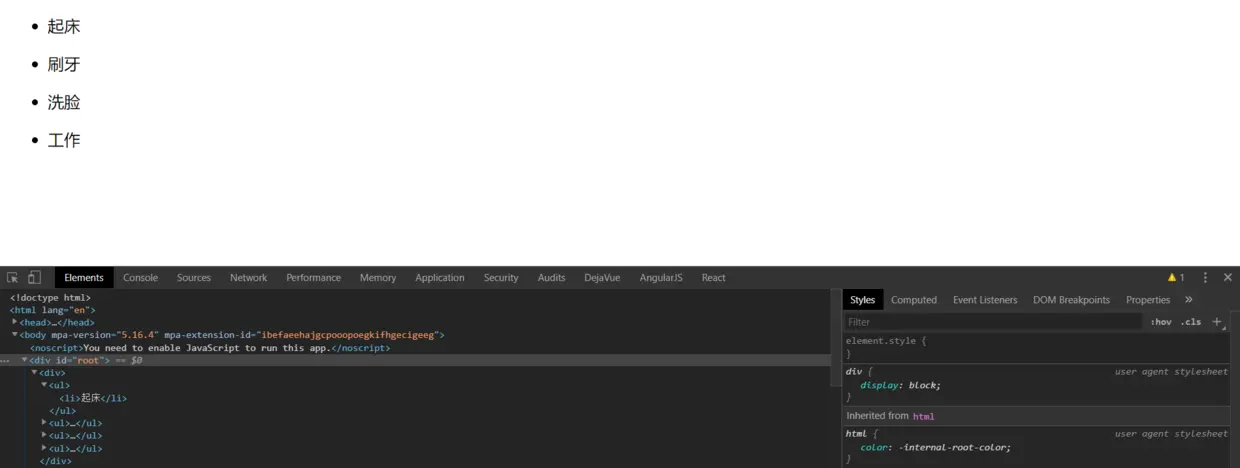The height and width of the screenshot is (468, 1240).
Task: Click the display: block declaration
Action: click(x=901, y=385)
